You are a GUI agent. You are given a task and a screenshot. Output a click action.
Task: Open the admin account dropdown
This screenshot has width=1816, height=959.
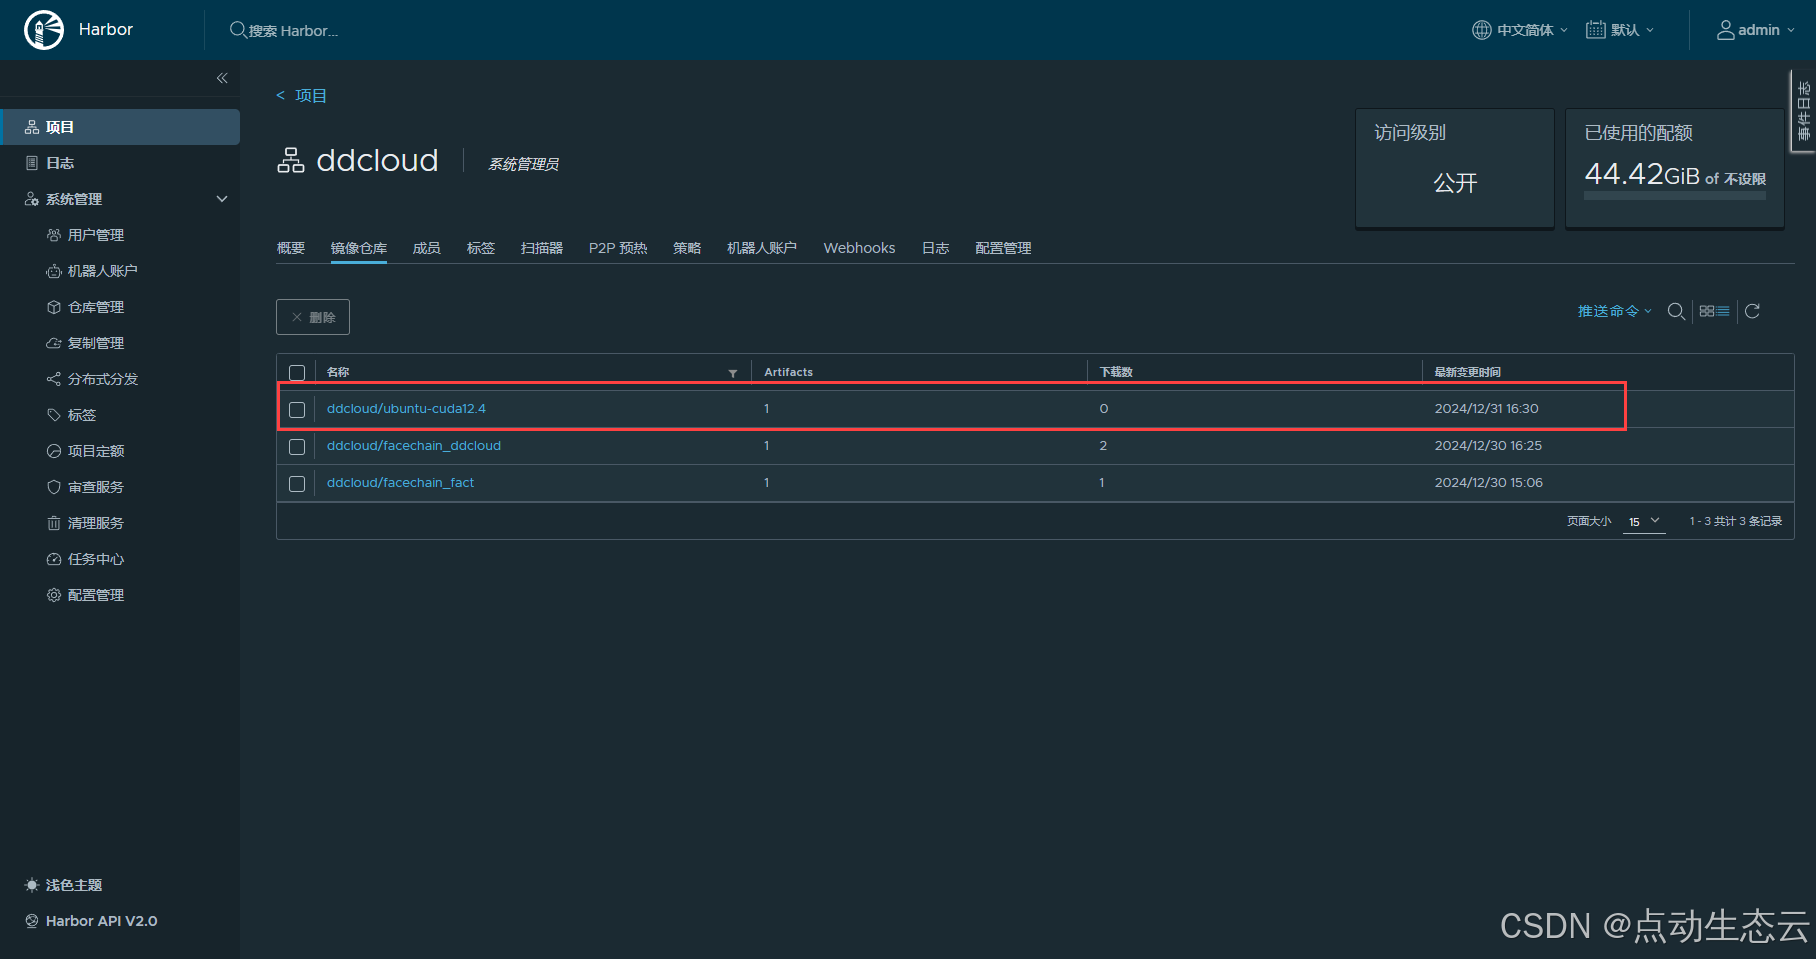pyautogui.click(x=1756, y=30)
